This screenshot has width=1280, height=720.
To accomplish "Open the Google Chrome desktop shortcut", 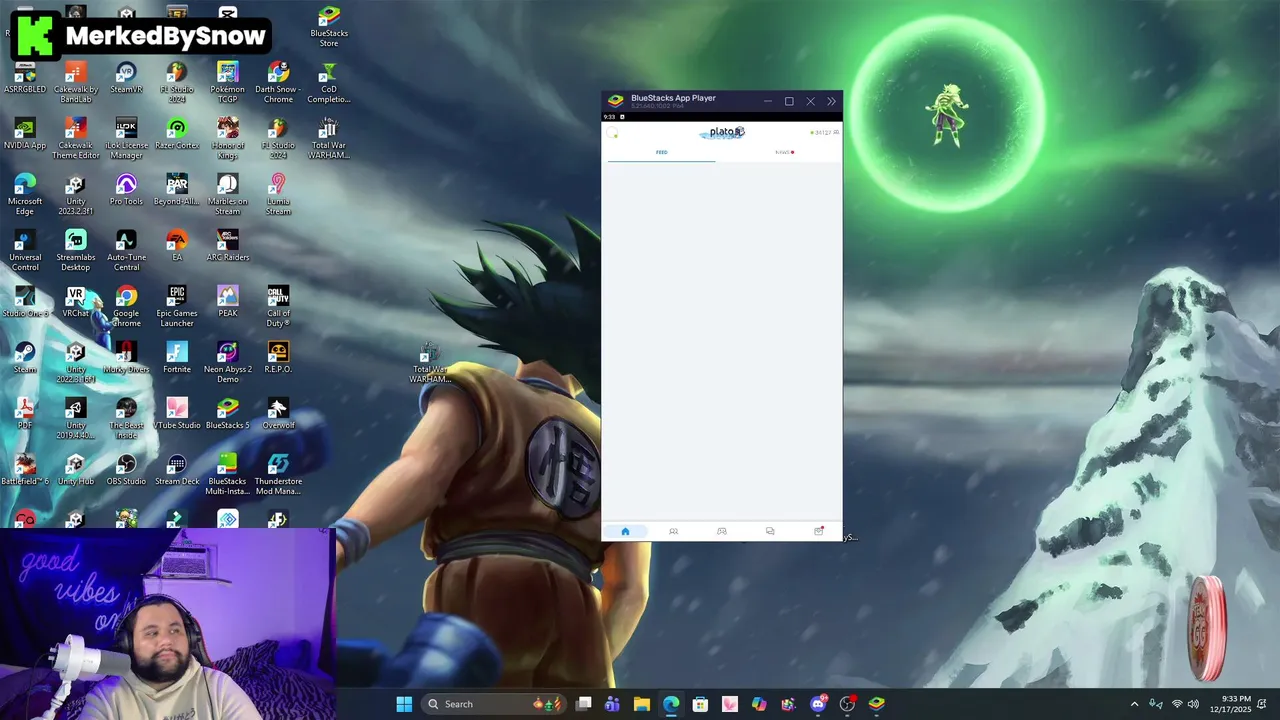I will (x=126, y=307).
